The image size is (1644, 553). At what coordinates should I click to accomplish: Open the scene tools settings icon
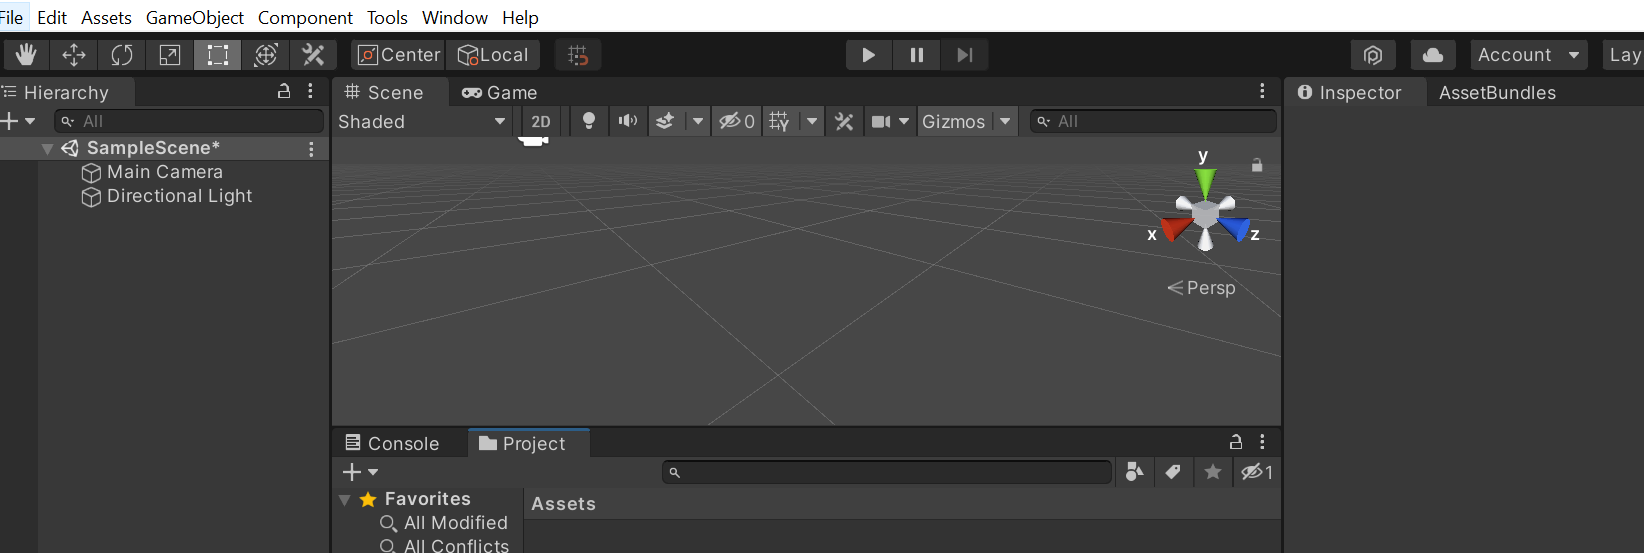844,121
